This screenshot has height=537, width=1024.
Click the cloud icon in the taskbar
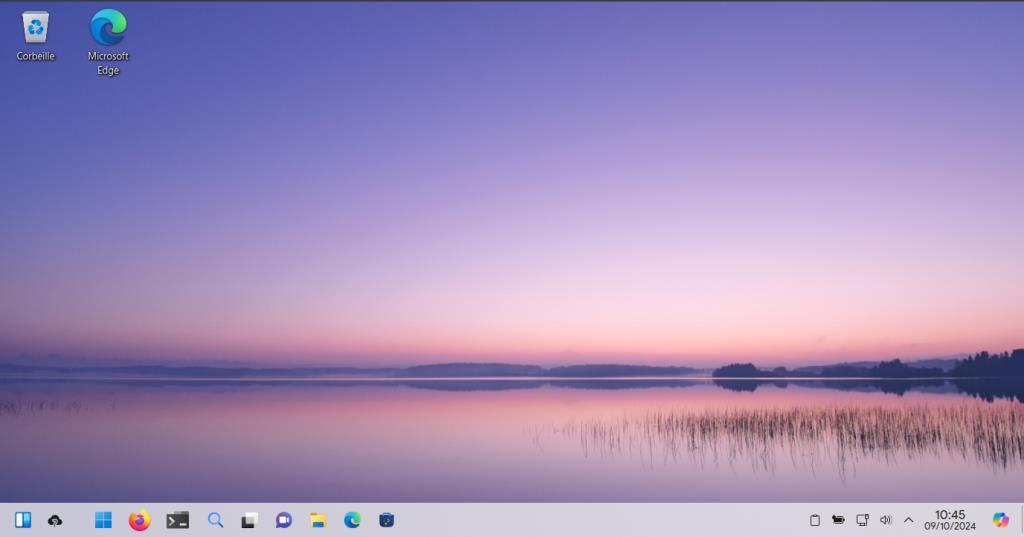click(x=55, y=521)
